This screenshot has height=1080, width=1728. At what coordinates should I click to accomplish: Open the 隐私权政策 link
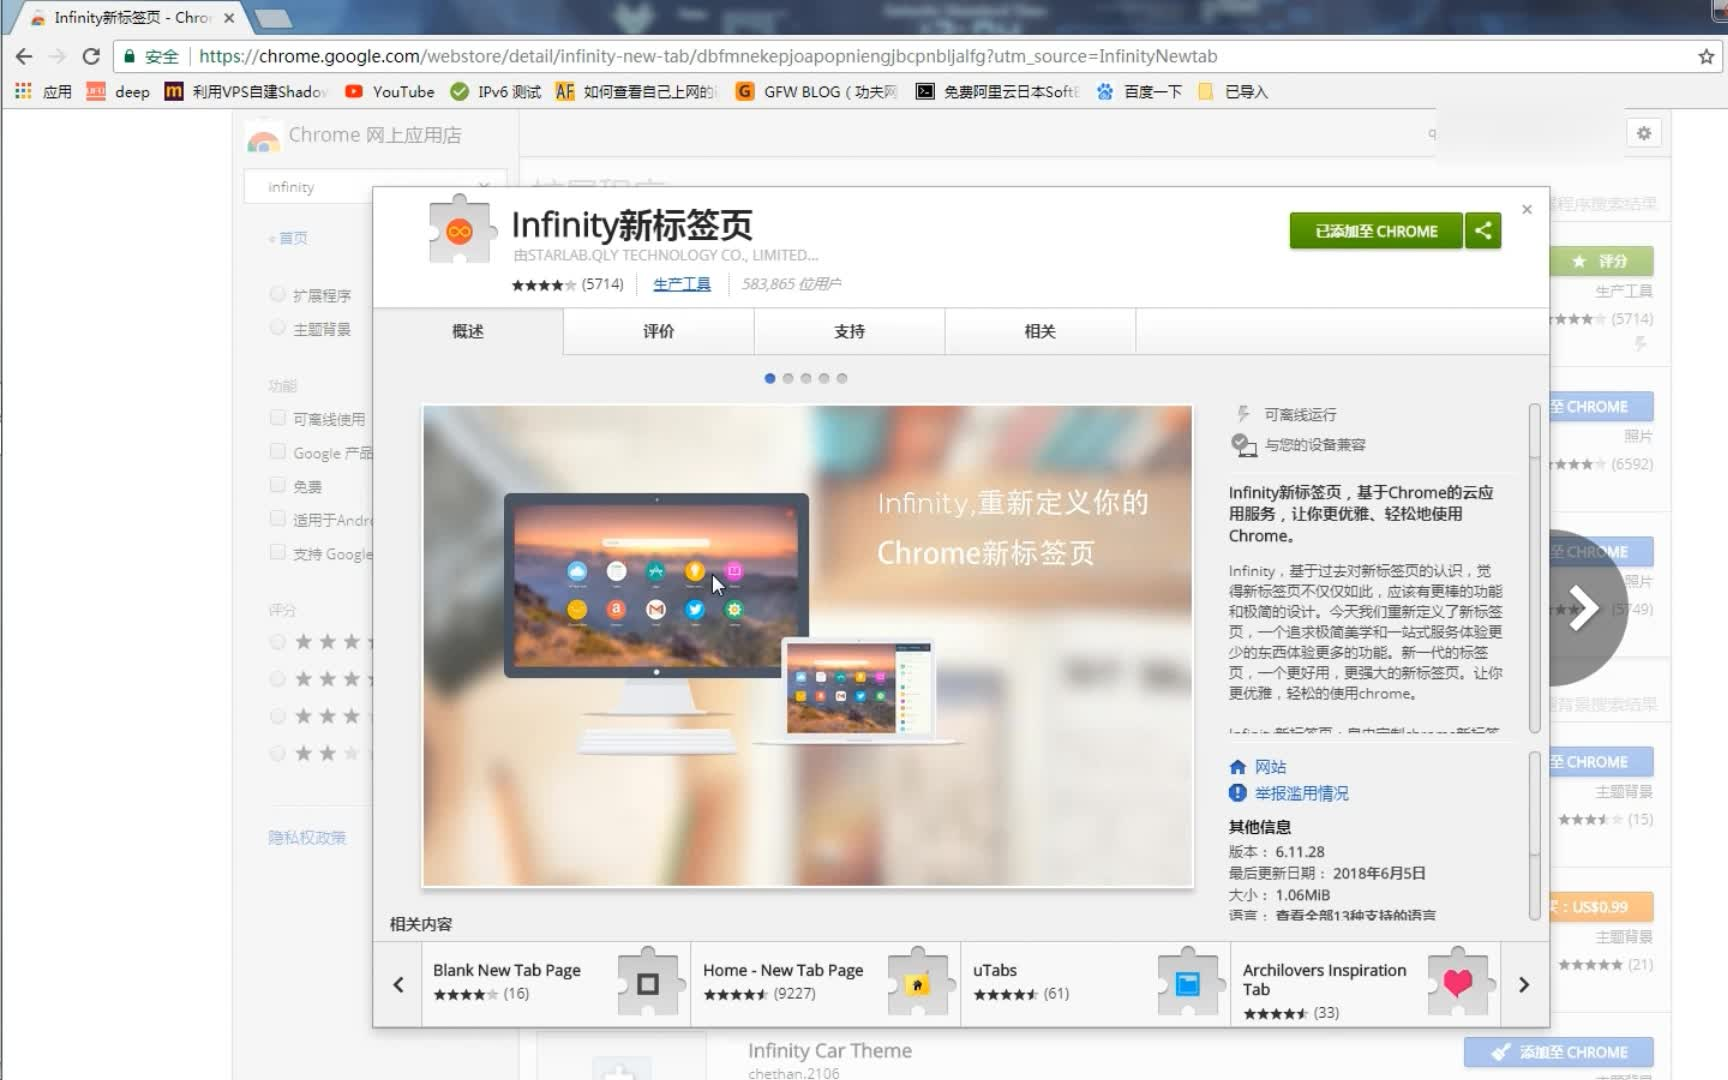(307, 838)
